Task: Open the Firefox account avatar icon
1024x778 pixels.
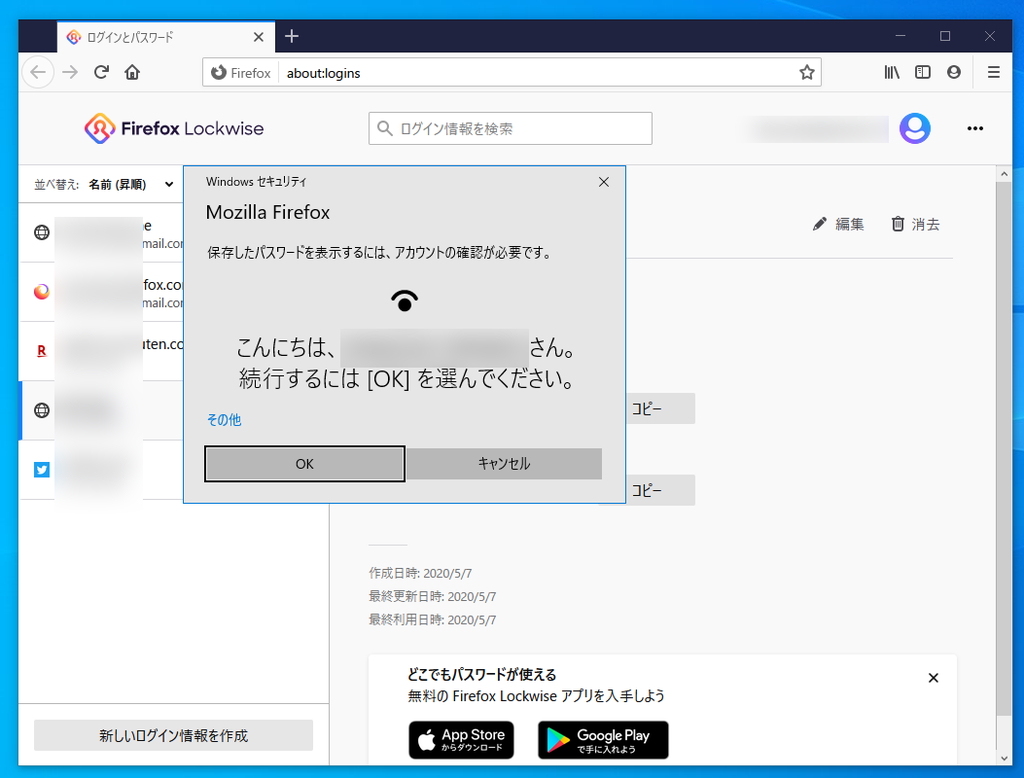Action: point(915,128)
